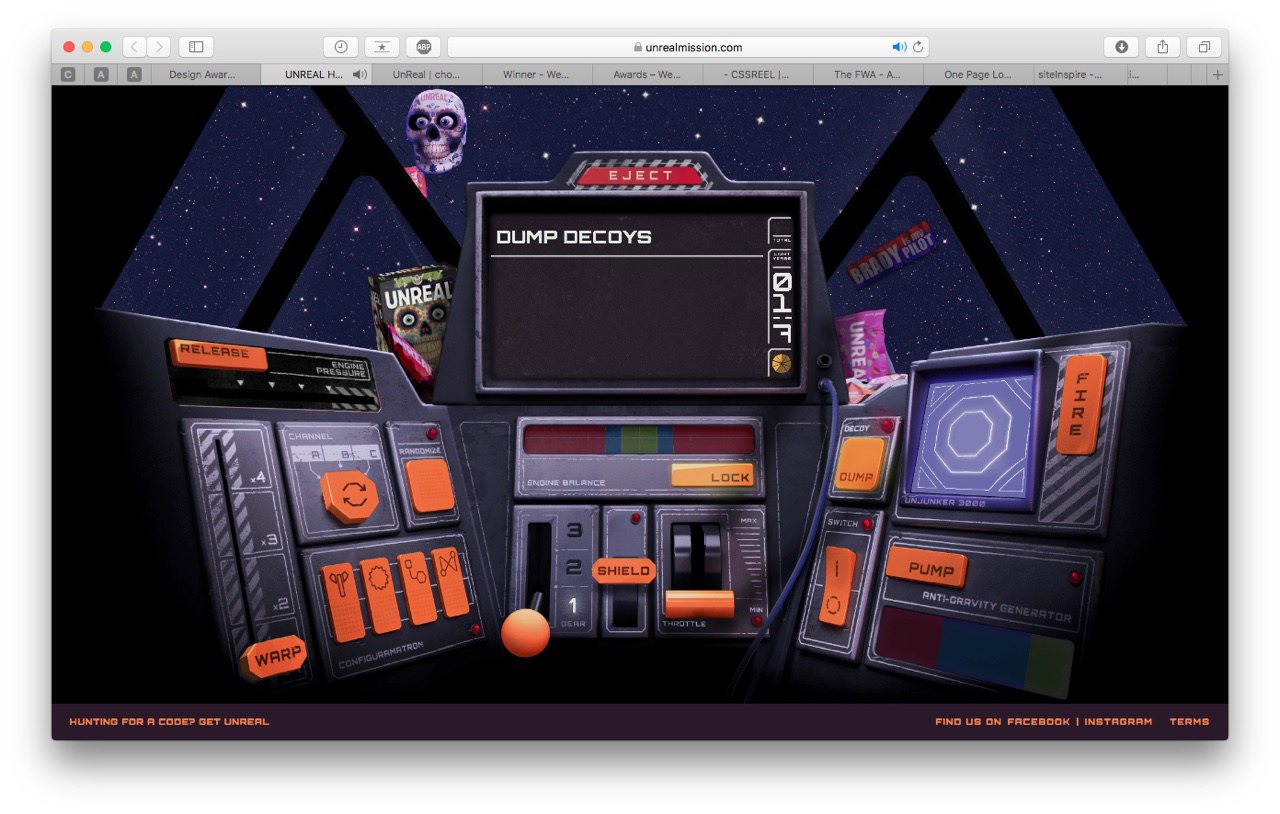Viewport: 1280px width, 814px height.
Task: Select gear 1 on gear panel
Action: click(x=573, y=605)
